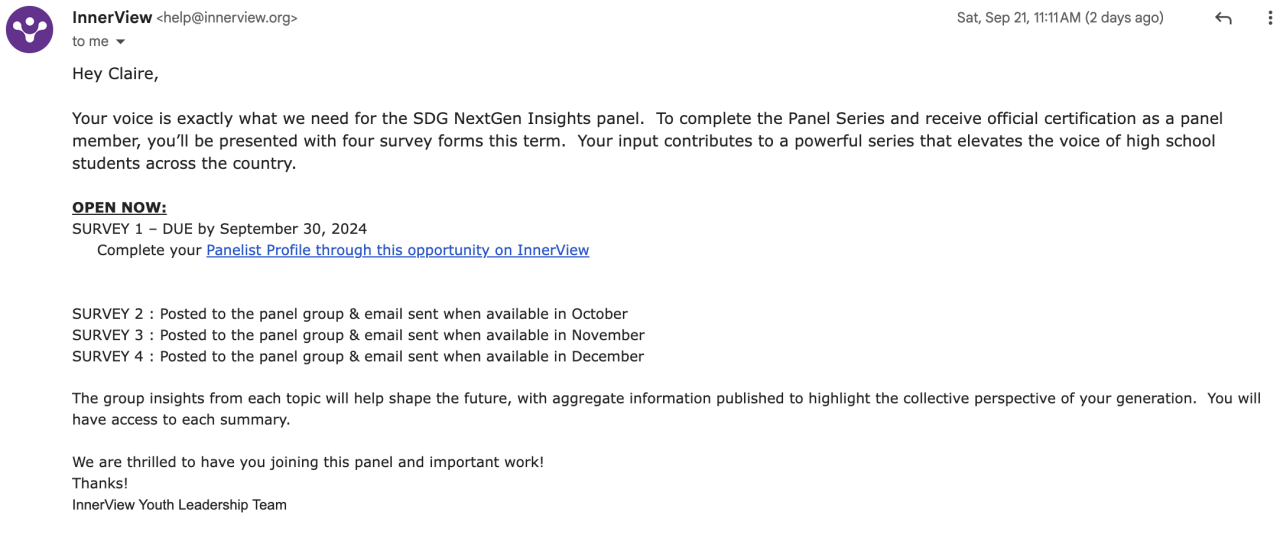Click the Sat, Sep 21 timestamp
This screenshot has width=1280, height=535.
[1059, 18]
